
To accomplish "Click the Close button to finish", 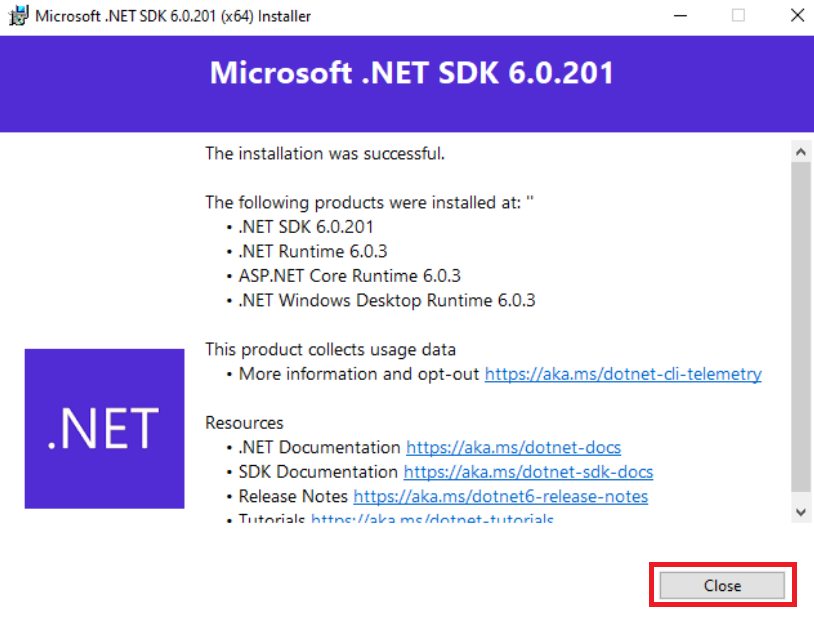I will click(x=722, y=586).
